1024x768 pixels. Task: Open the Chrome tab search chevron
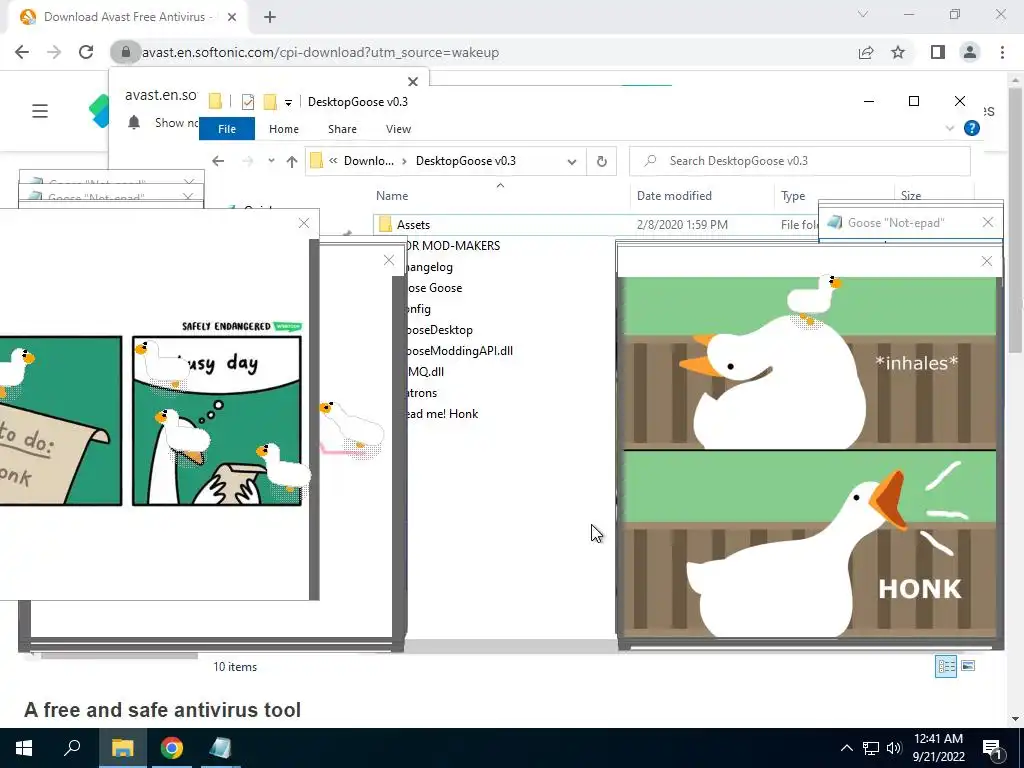863,14
